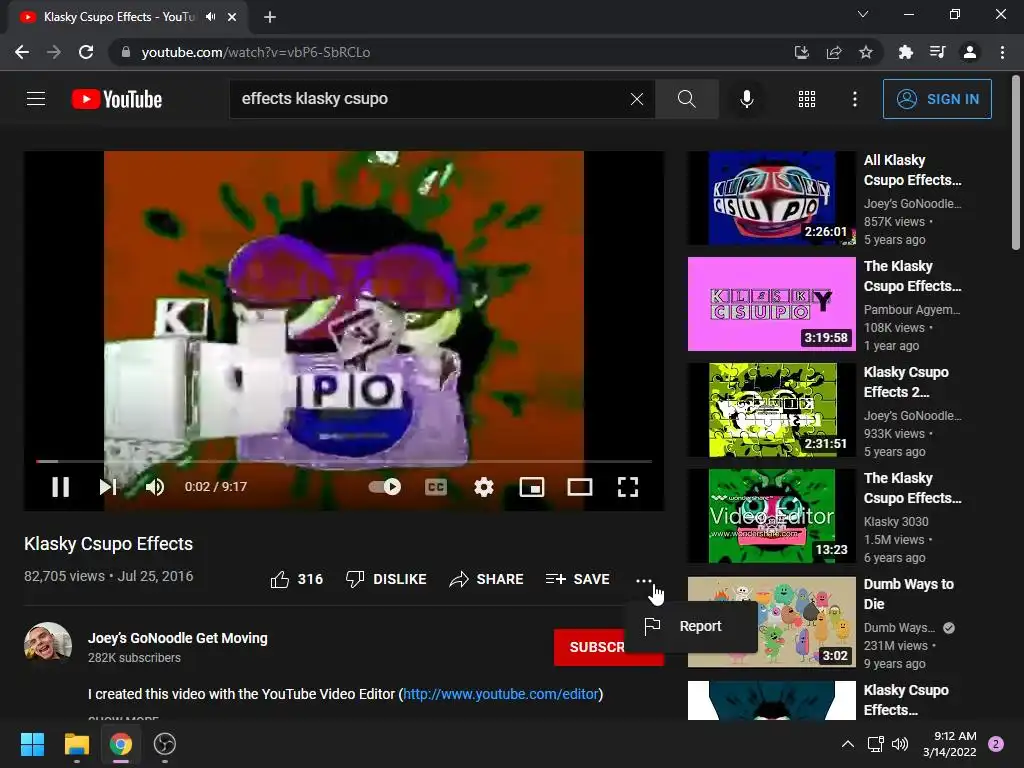Install app via address bar icon
Screen dimensions: 1024x768
801,52
